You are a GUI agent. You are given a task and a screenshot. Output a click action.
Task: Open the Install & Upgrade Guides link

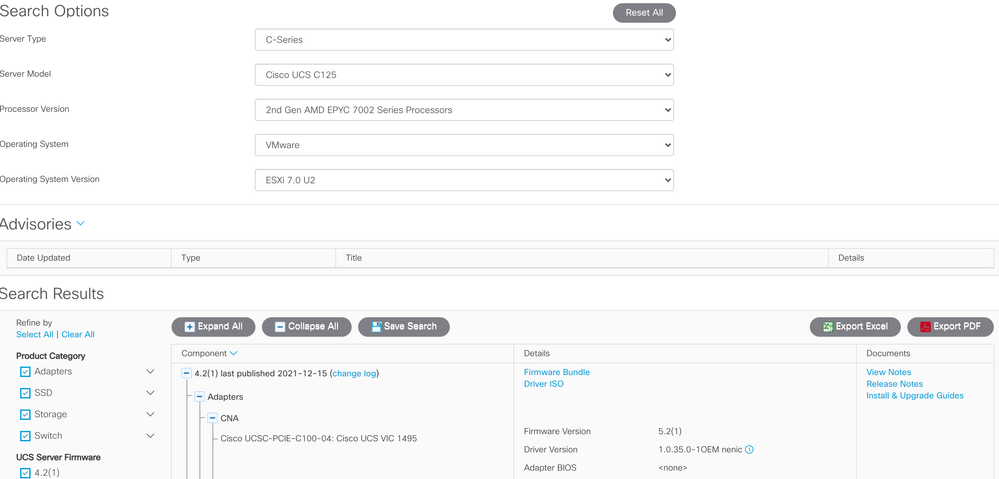tap(915, 396)
